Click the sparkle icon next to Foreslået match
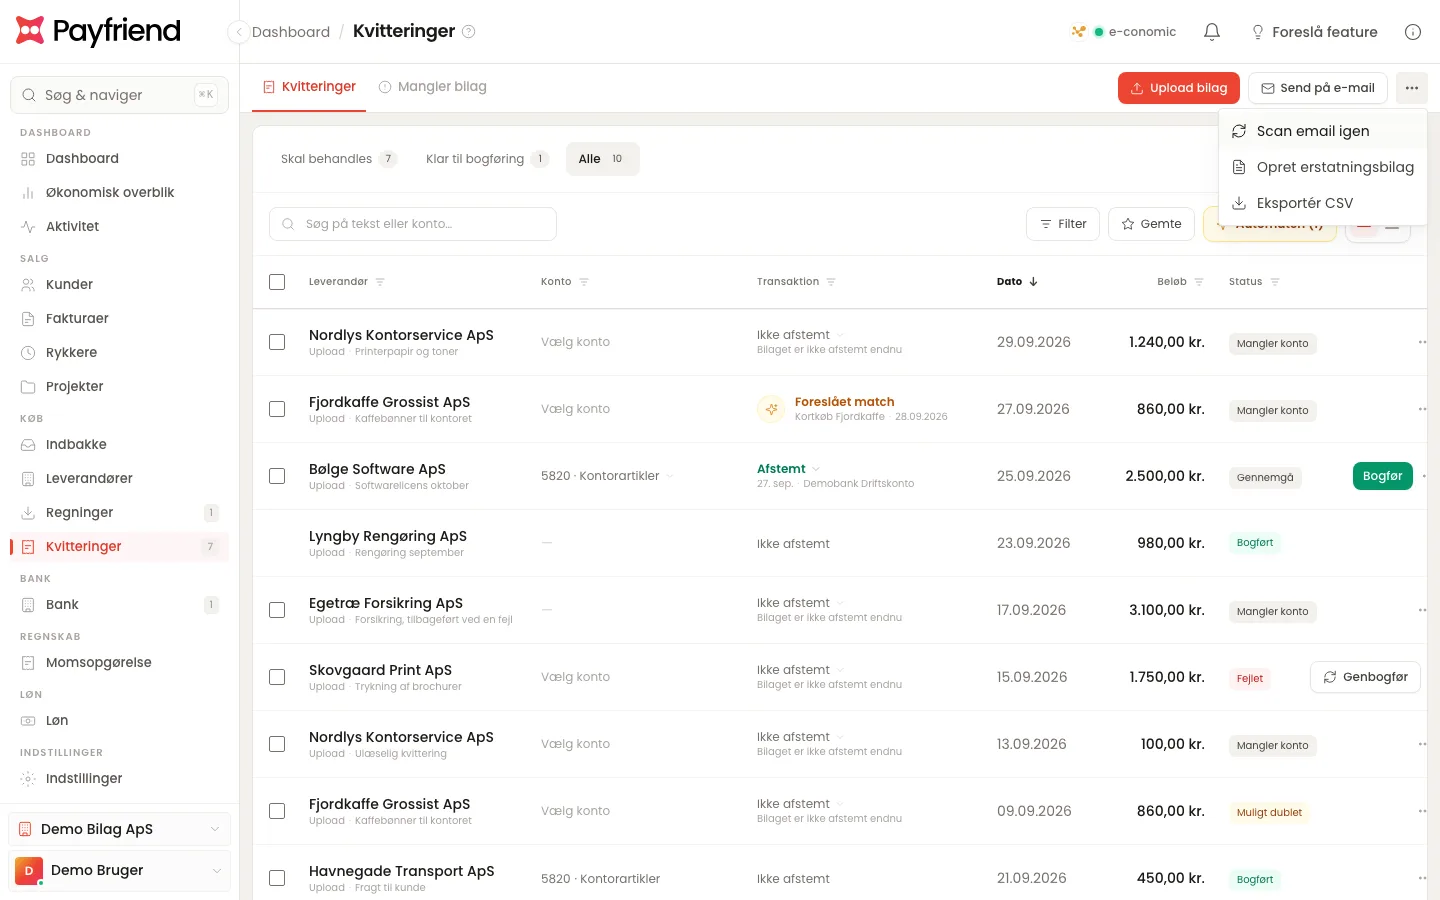The width and height of the screenshot is (1440, 900). coord(771,409)
